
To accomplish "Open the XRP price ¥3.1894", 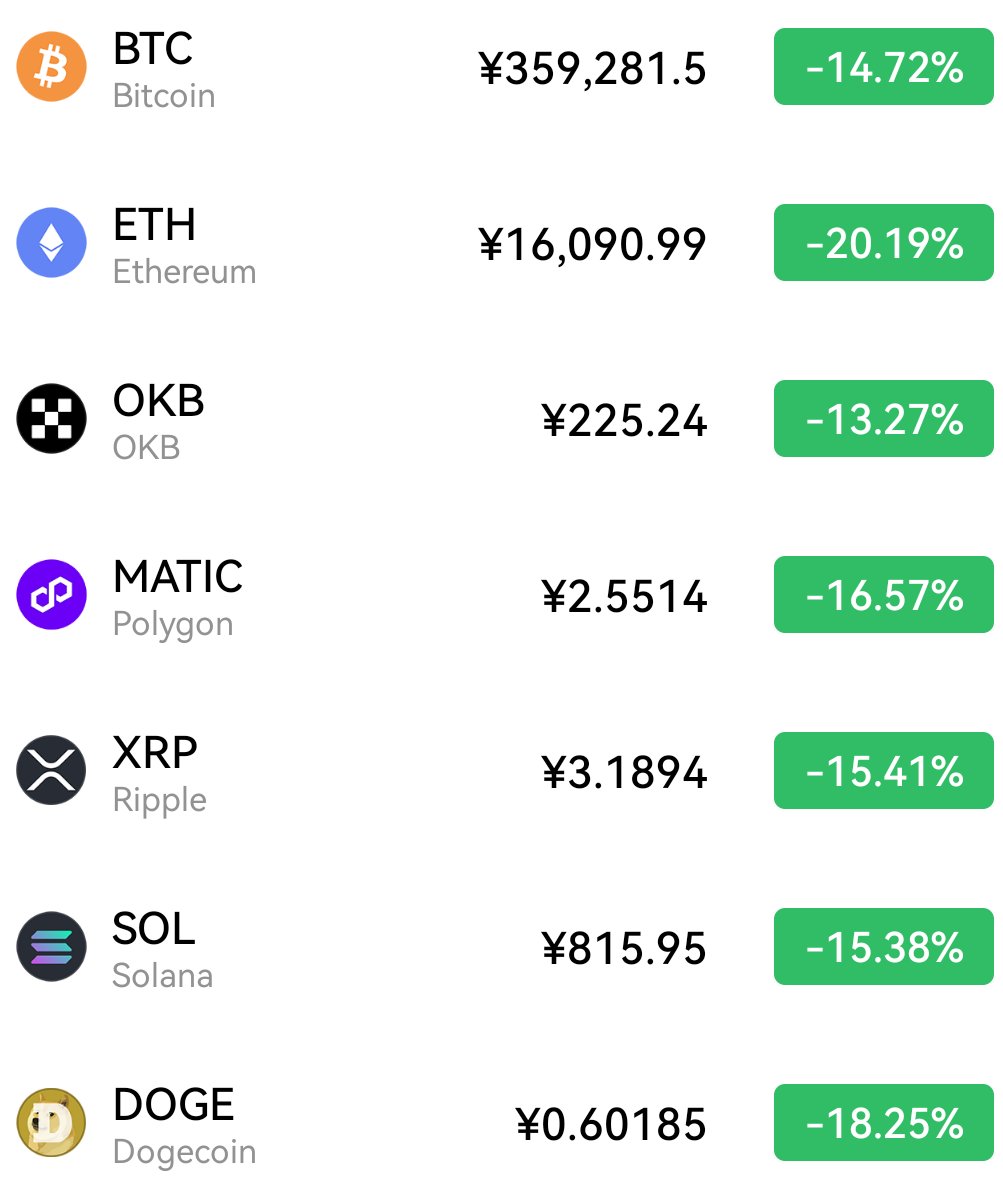I will [x=624, y=773].
